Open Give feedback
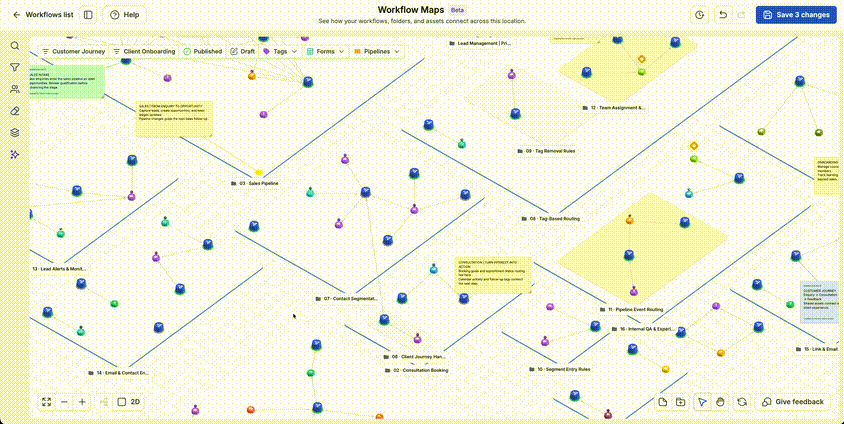Viewport: 844px width, 424px height. 793,402
